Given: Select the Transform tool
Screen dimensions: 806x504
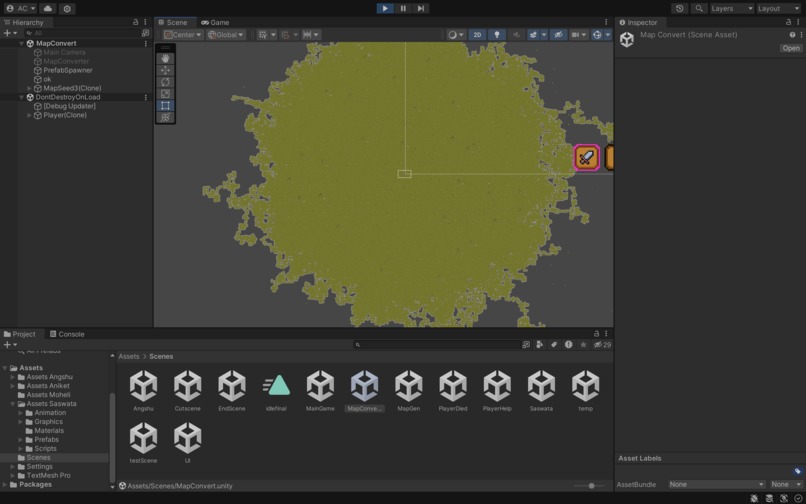Looking at the screenshot, I should click(165, 118).
